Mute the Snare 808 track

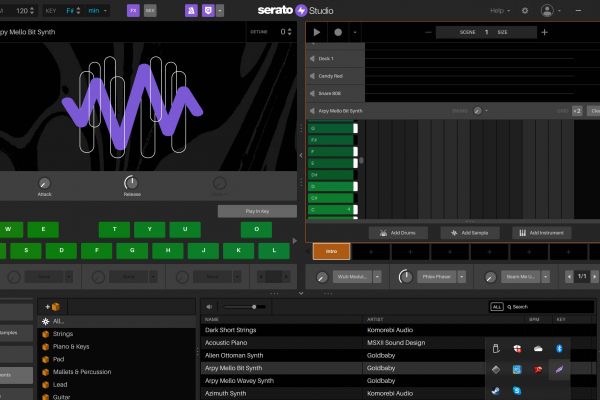[312, 93]
